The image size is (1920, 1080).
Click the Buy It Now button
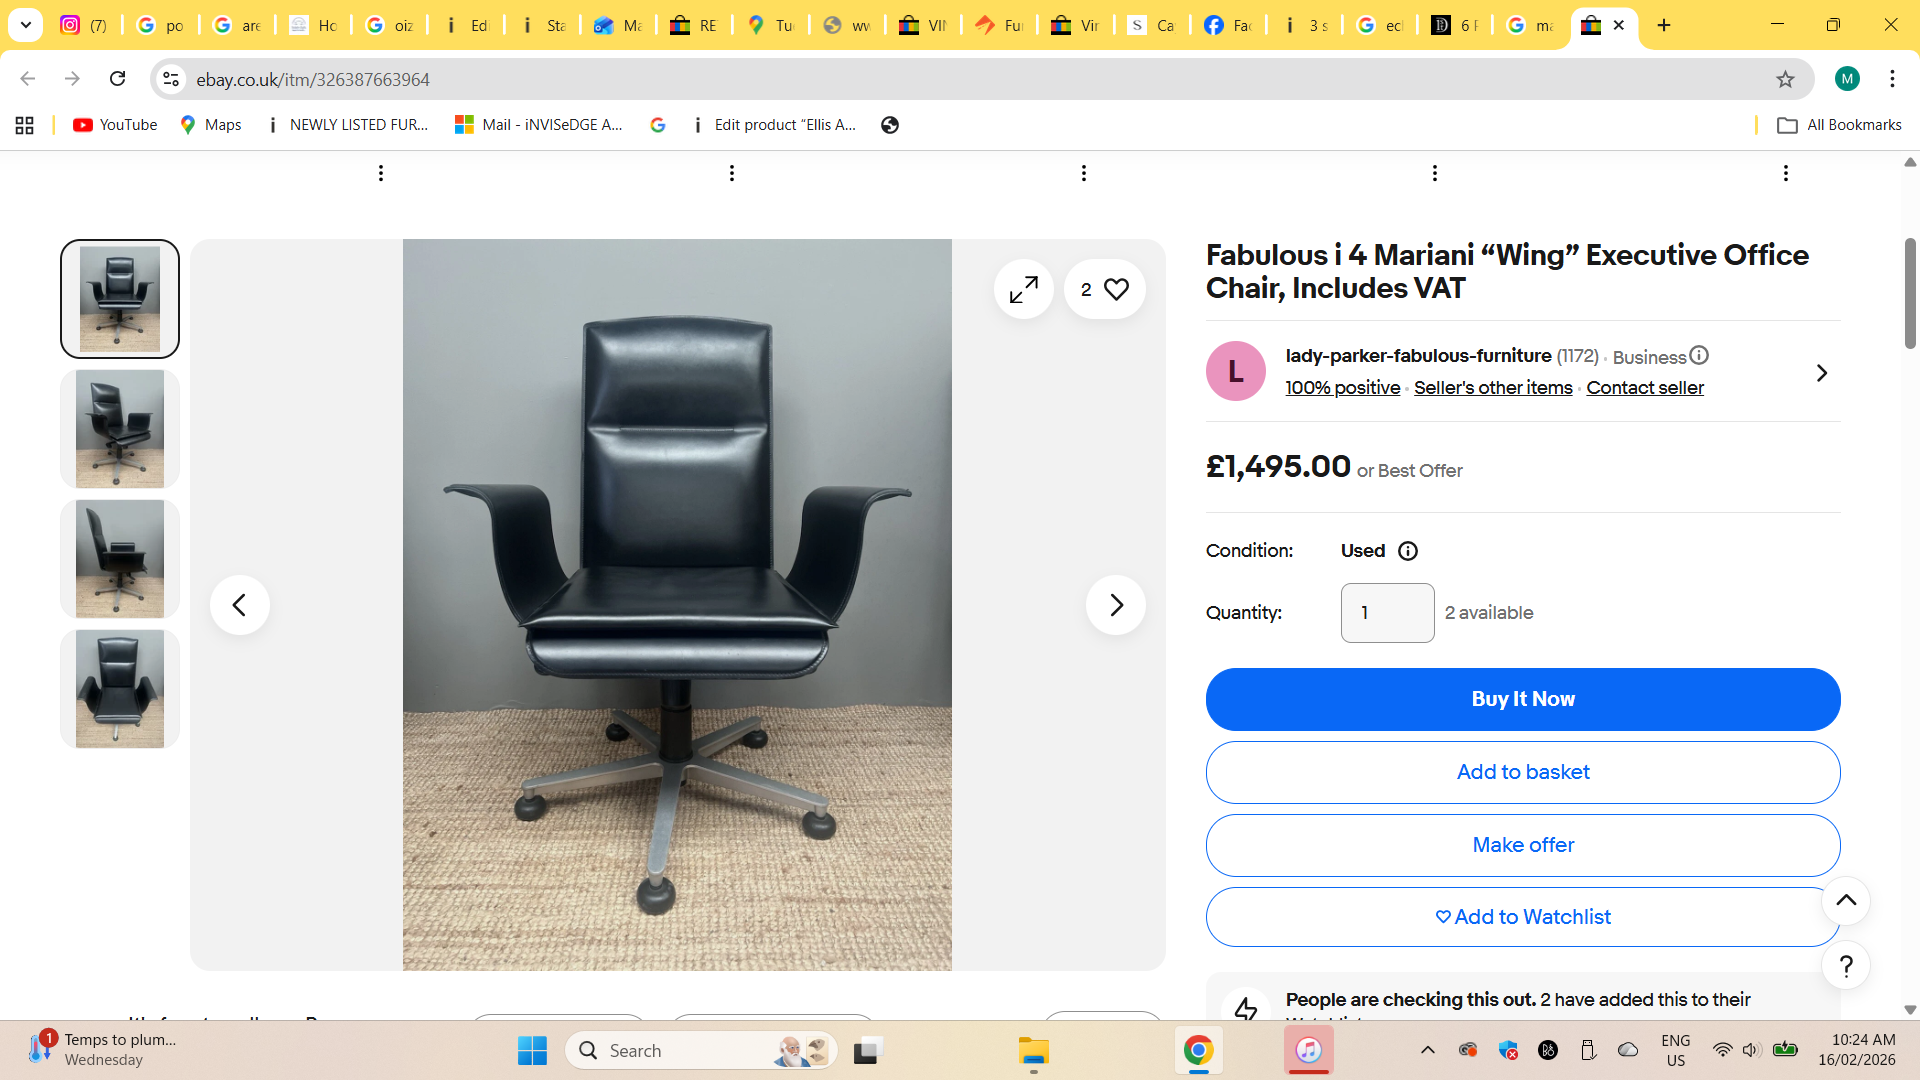point(1523,699)
